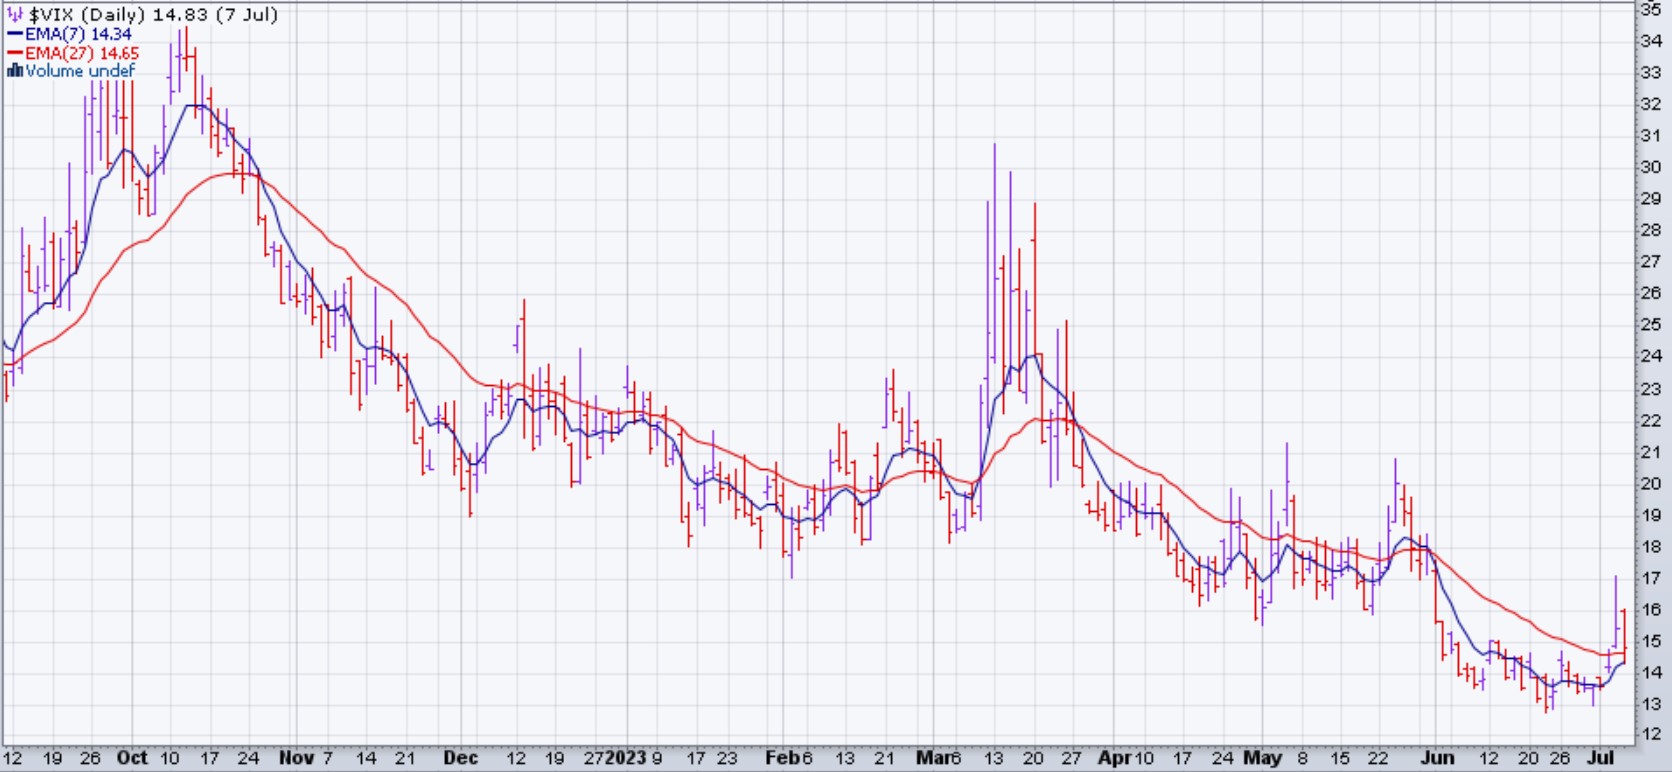Click the Mar label on date axis
Image resolution: width=1672 pixels, height=772 pixels.
click(x=932, y=758)
